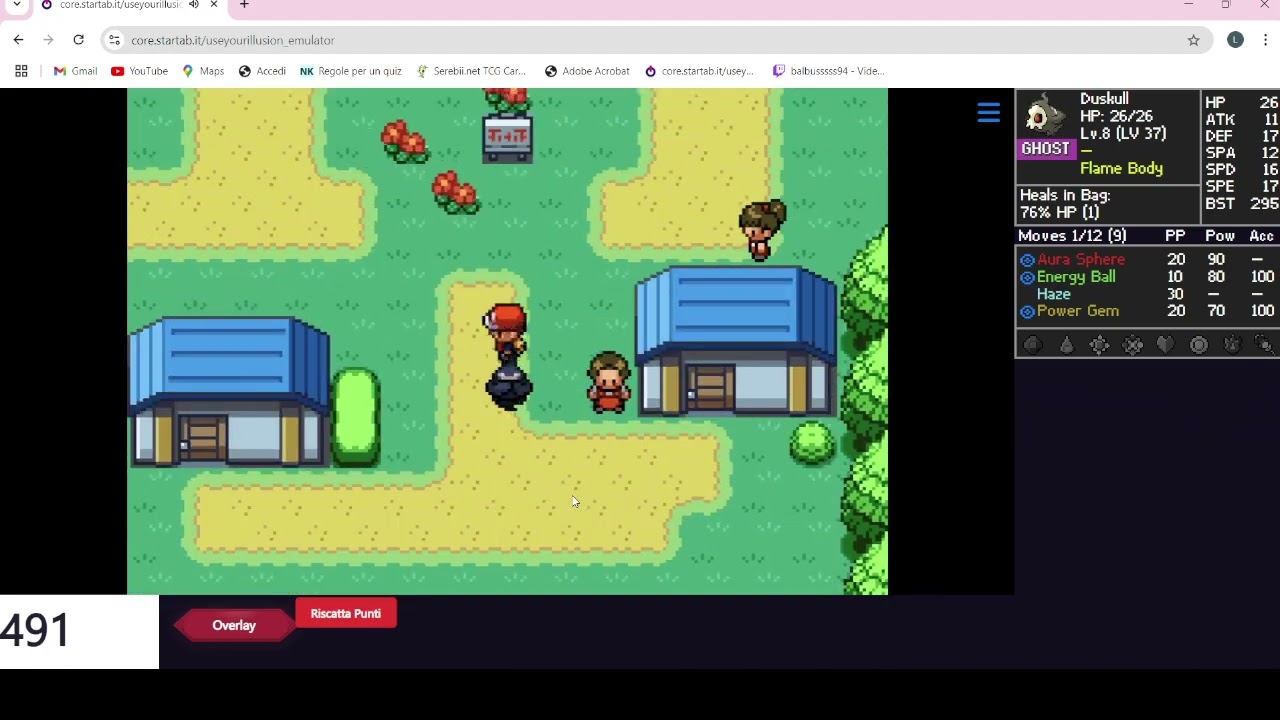Mute the tab via speaker icon
This screenshot has height=720, width=1280.
(x=194, y=5)
